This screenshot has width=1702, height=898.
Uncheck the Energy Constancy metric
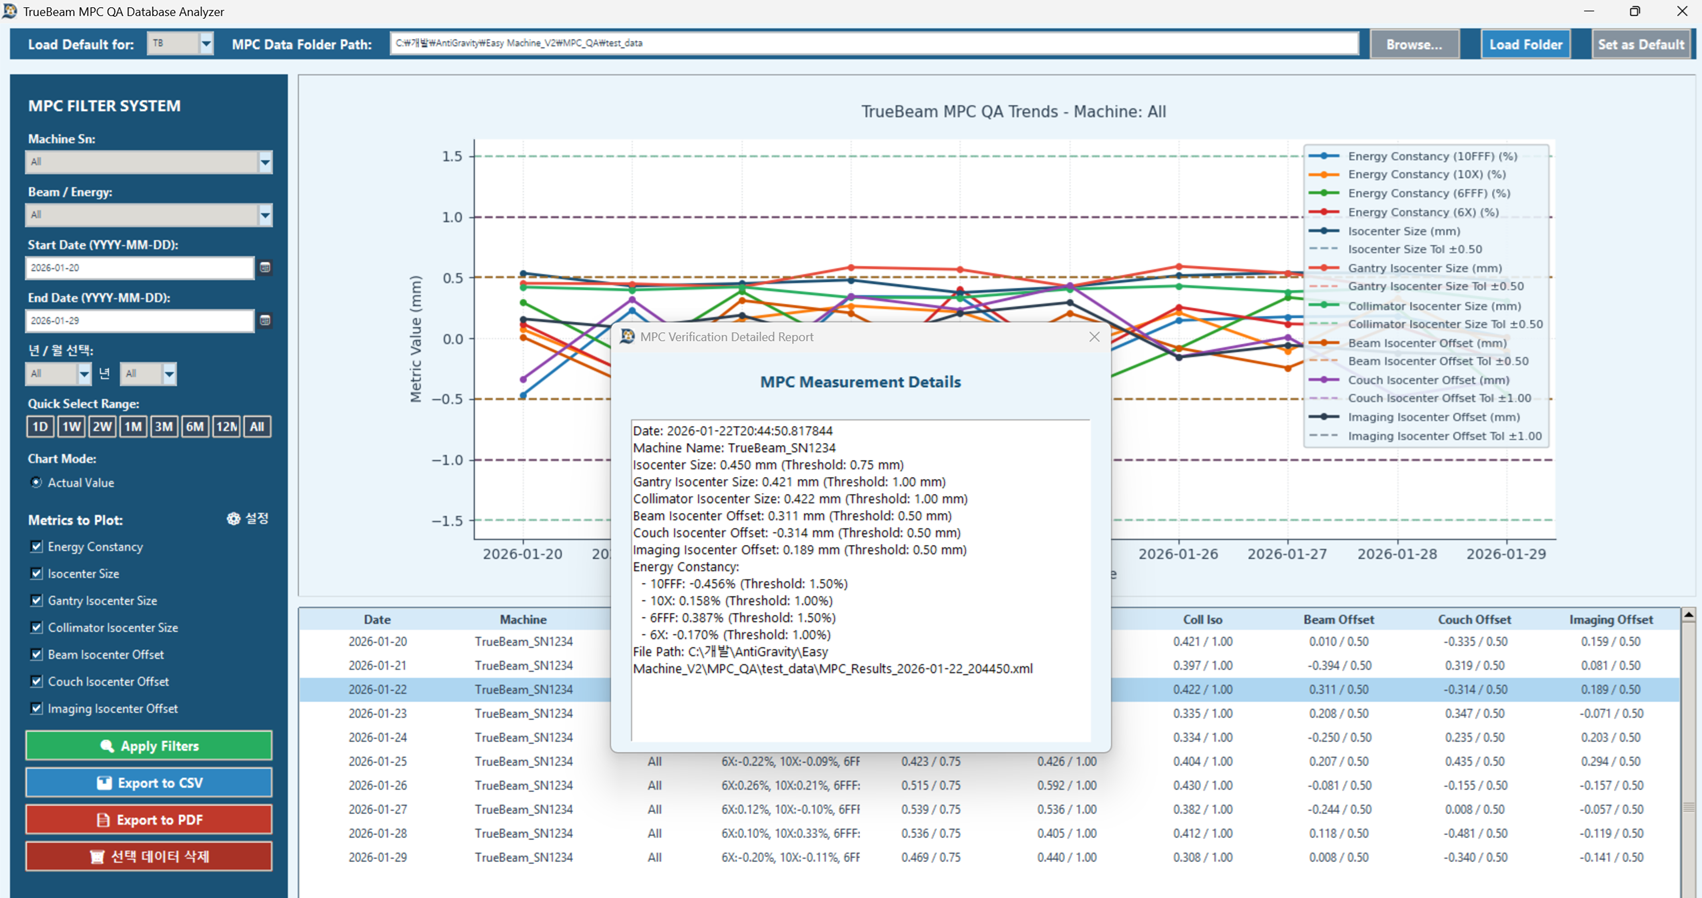37,547
